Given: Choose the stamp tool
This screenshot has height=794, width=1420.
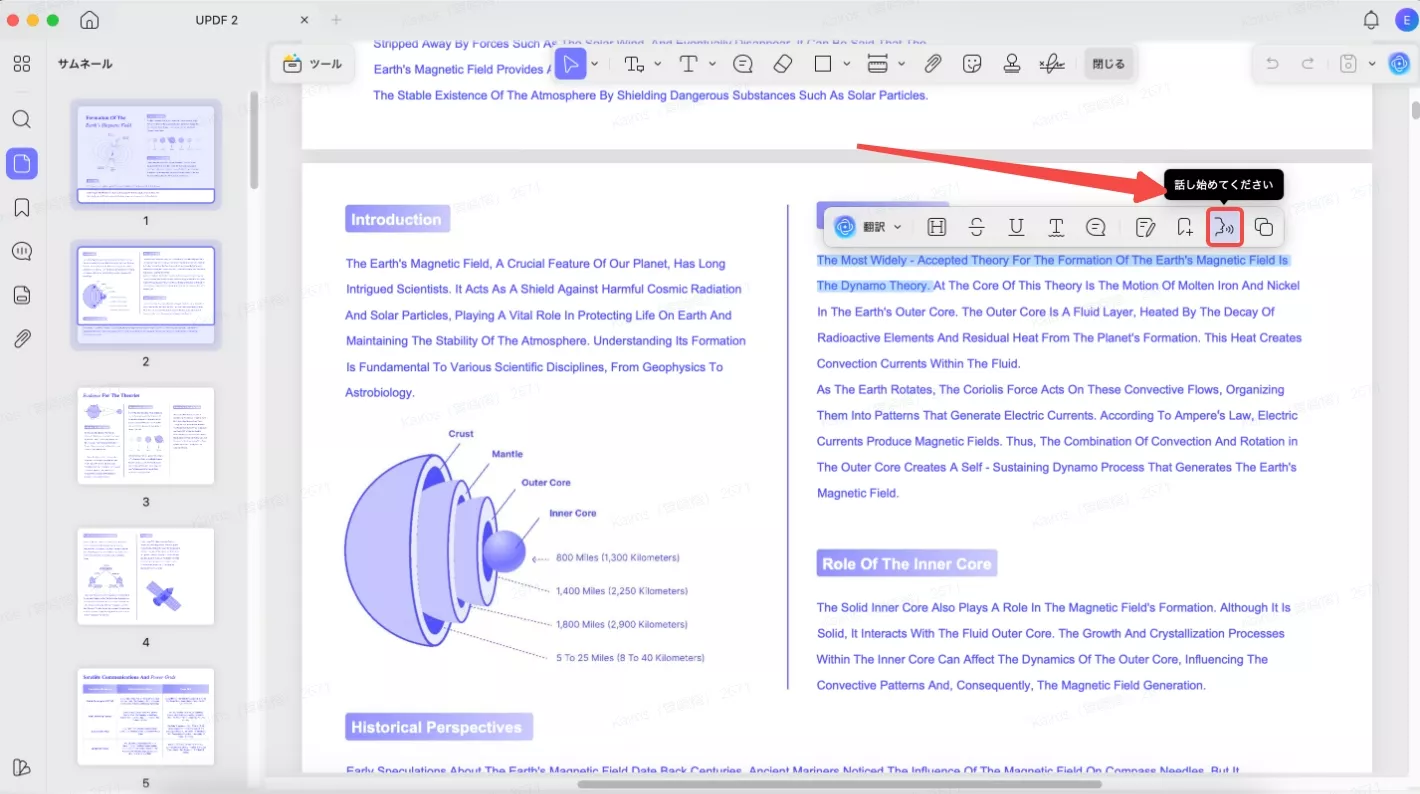Looking at the screenshot, I should (x=1012, y=64).
